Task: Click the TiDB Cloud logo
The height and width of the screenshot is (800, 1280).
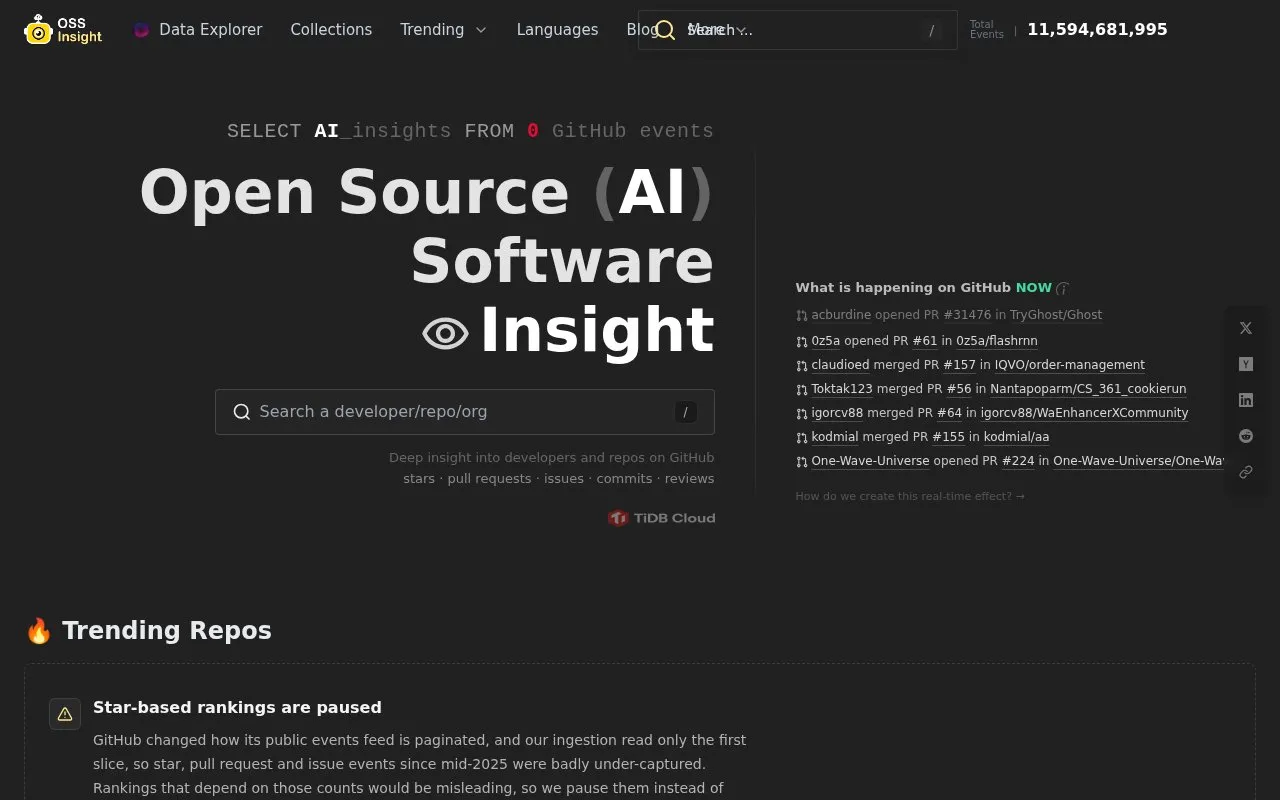Action: tap(662, 518)
